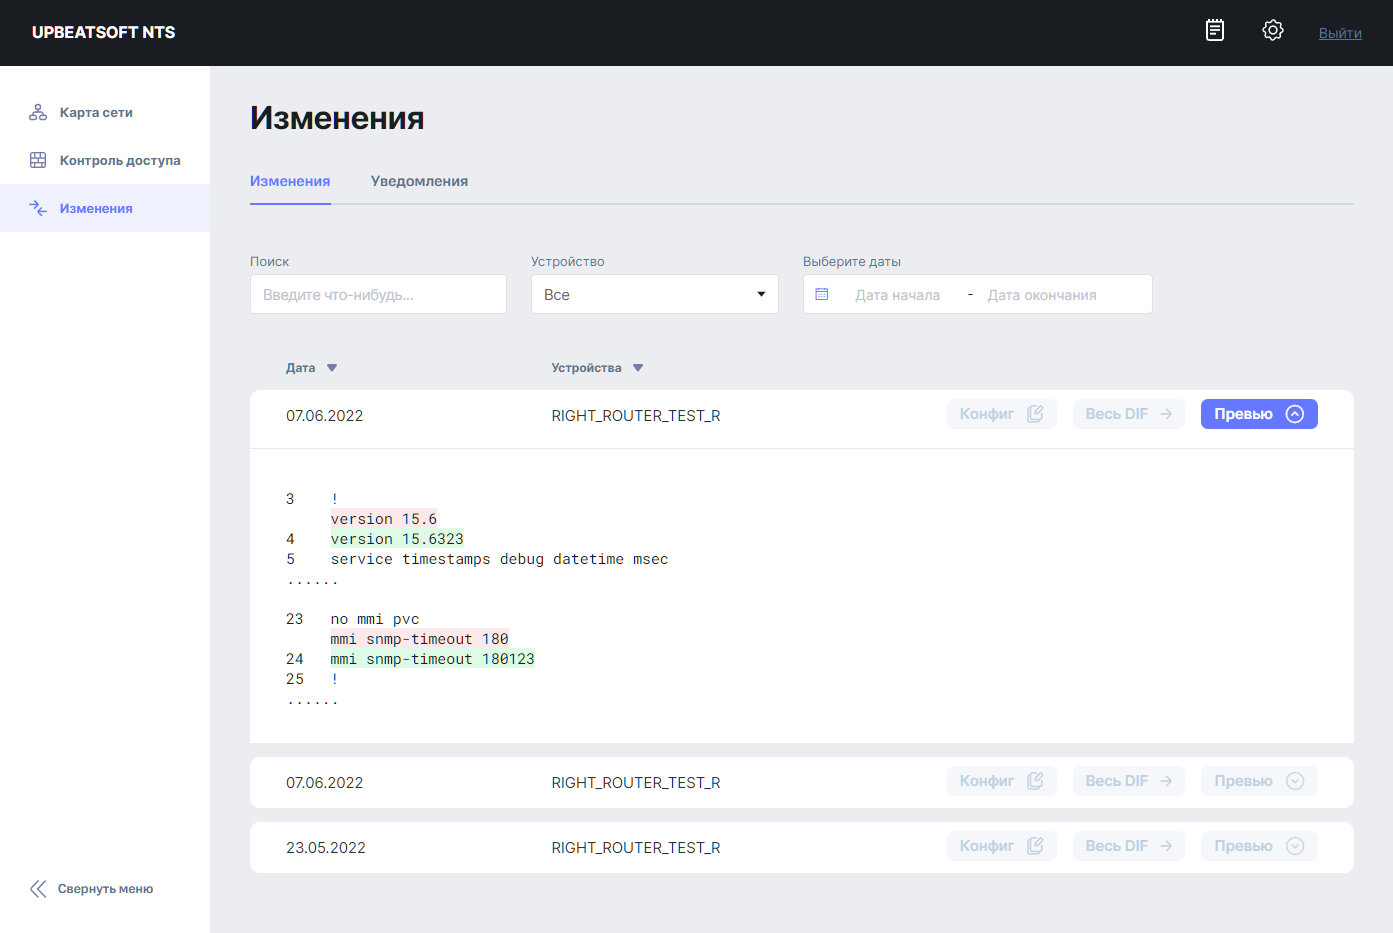The width and height of the screenshot is (1393, 933).
Task: Click the Дата начала field
Action: click(x=897, y=295)
